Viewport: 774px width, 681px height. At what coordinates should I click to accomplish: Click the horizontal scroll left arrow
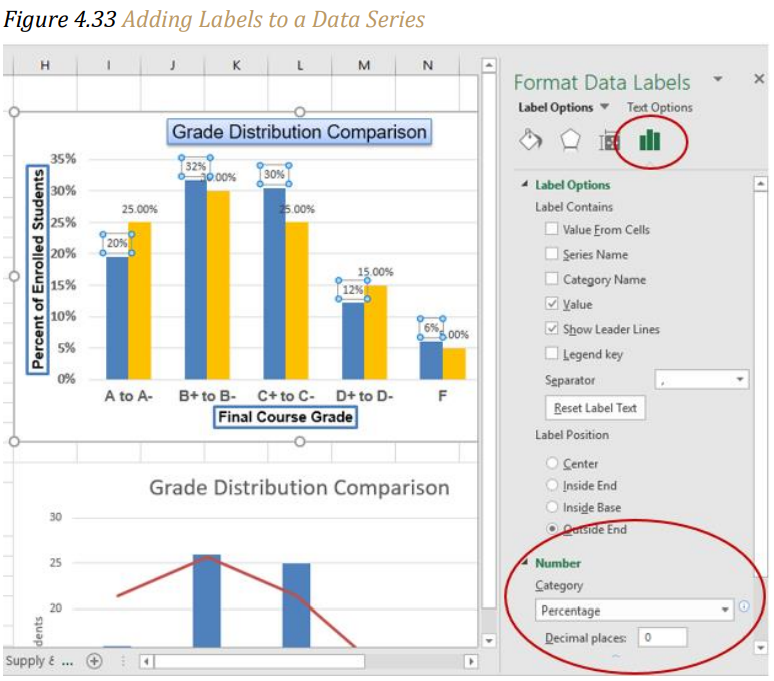pyautogui.click(x=146, y=661)
